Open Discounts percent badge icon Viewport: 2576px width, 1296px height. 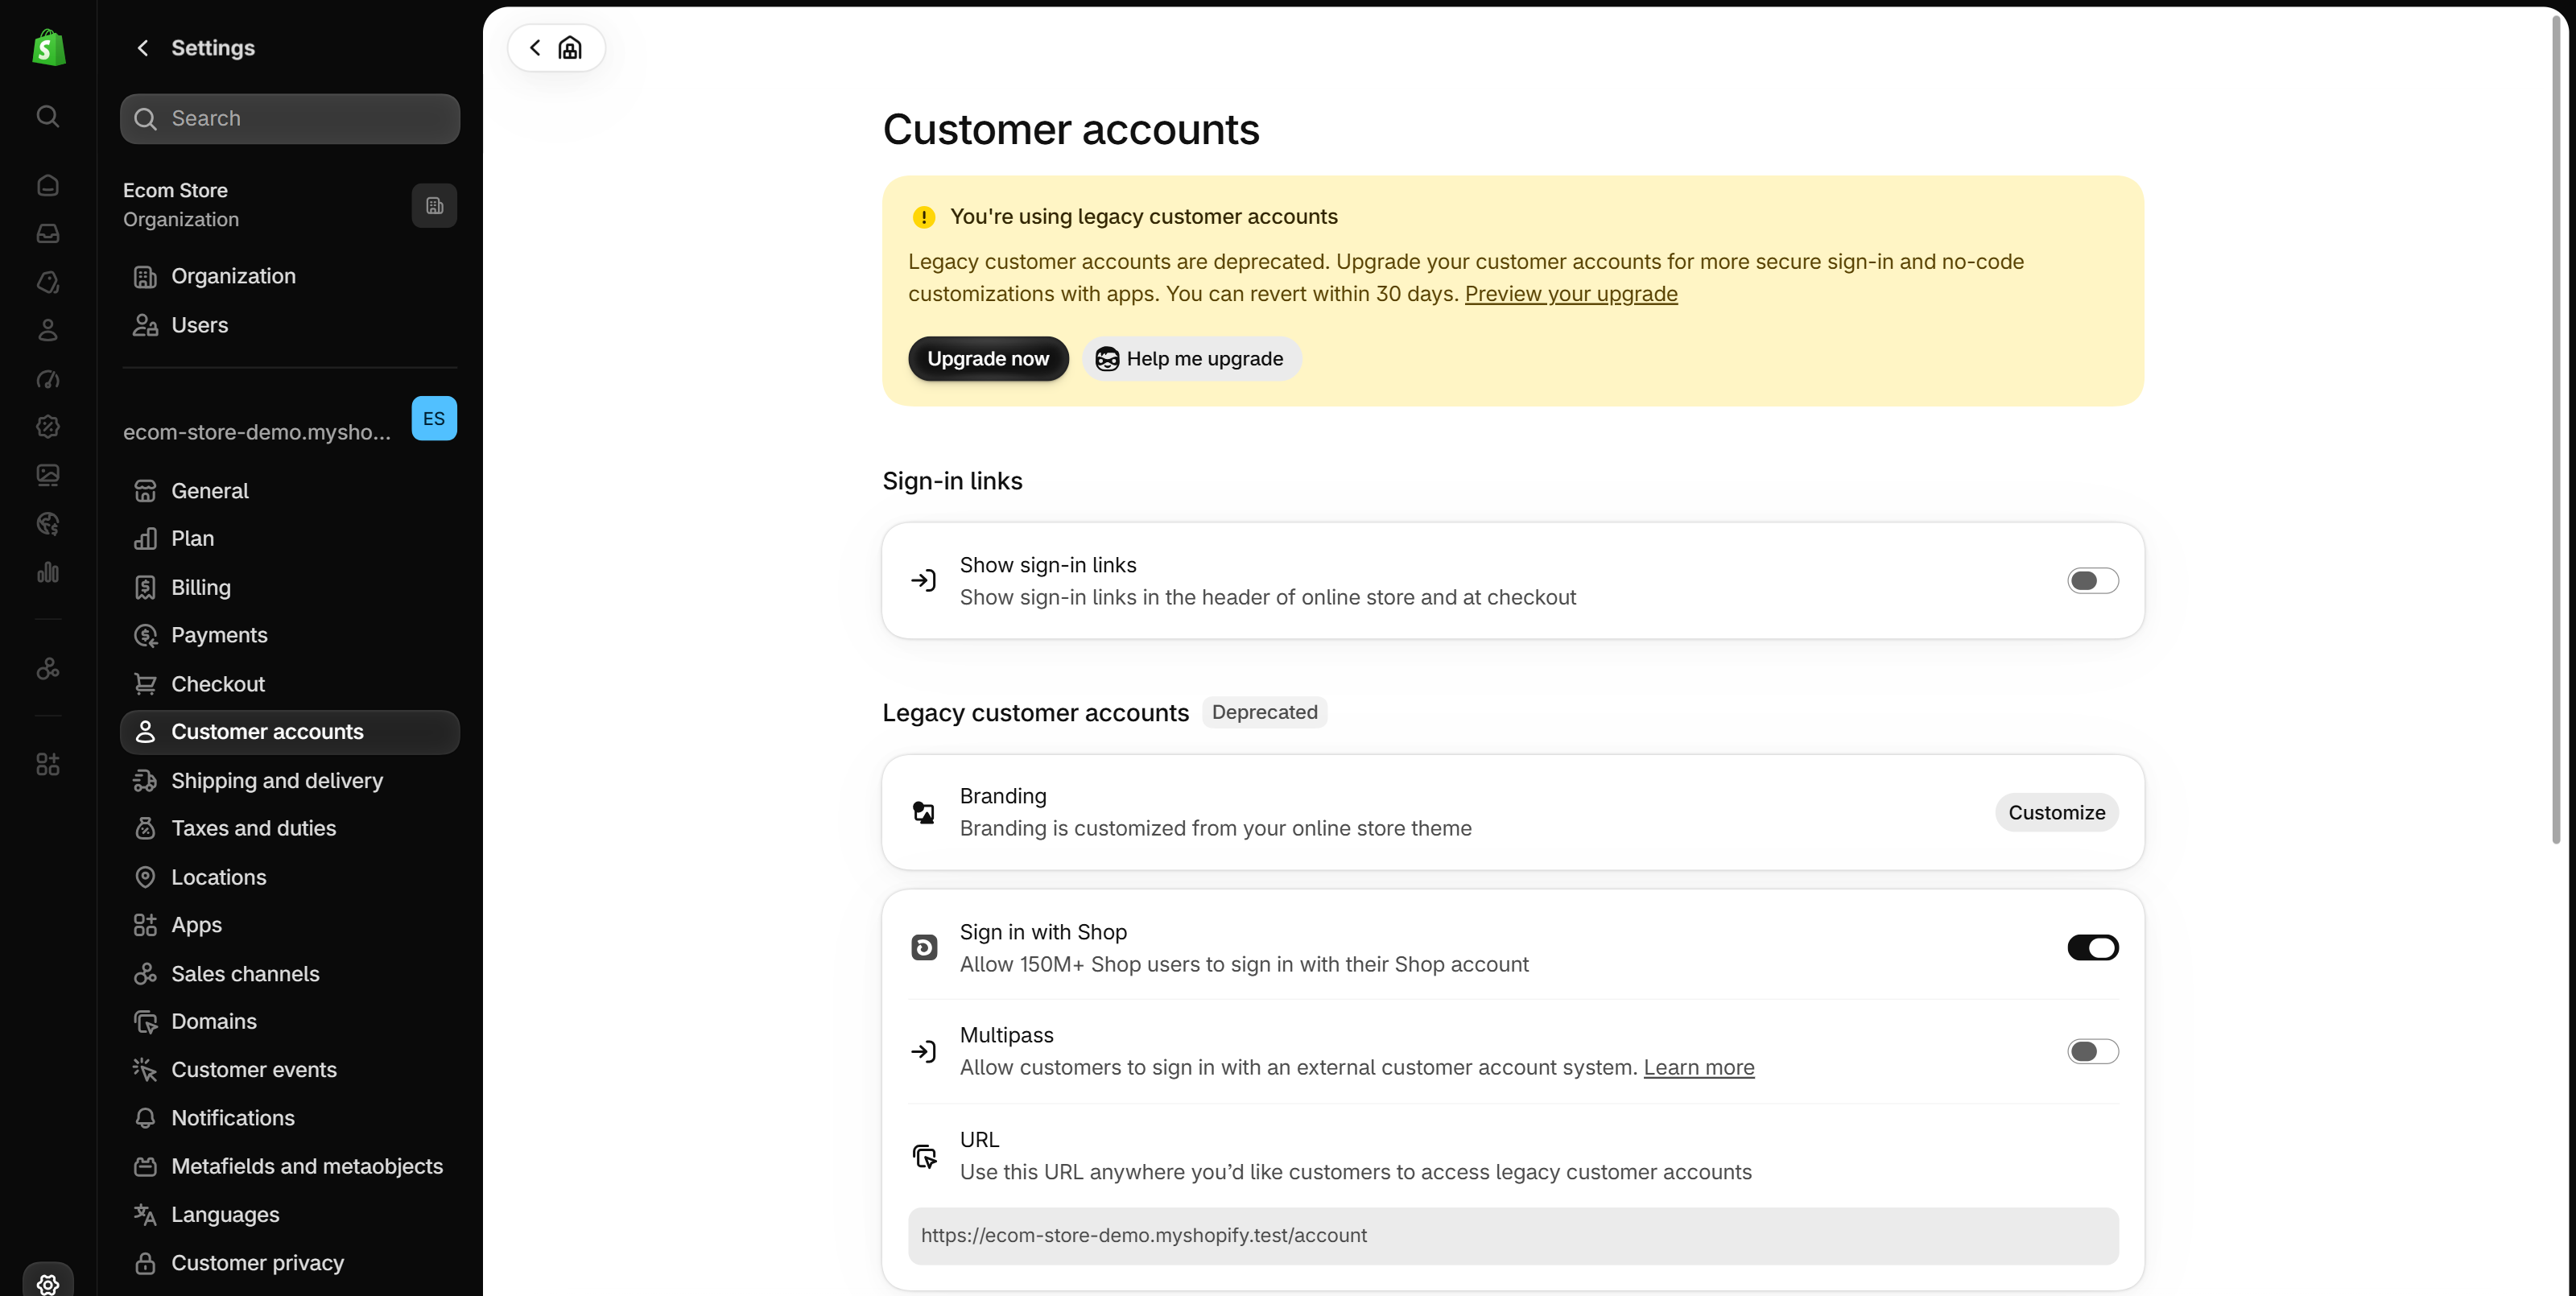48,427
